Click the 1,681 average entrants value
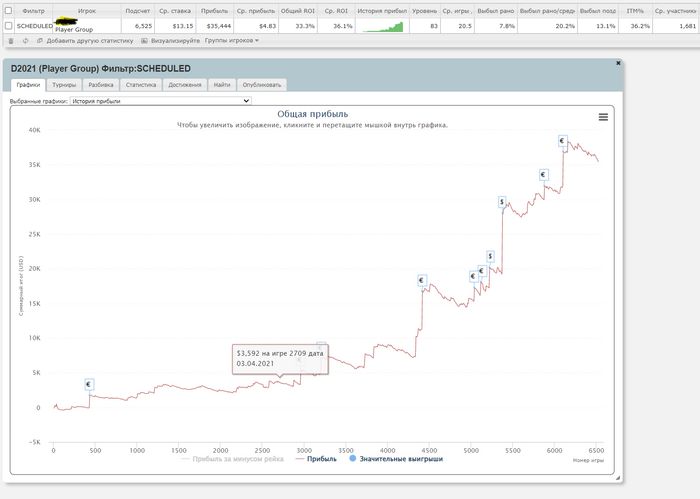The width and height of the screenshot is (700, 499). click(688, 26)
